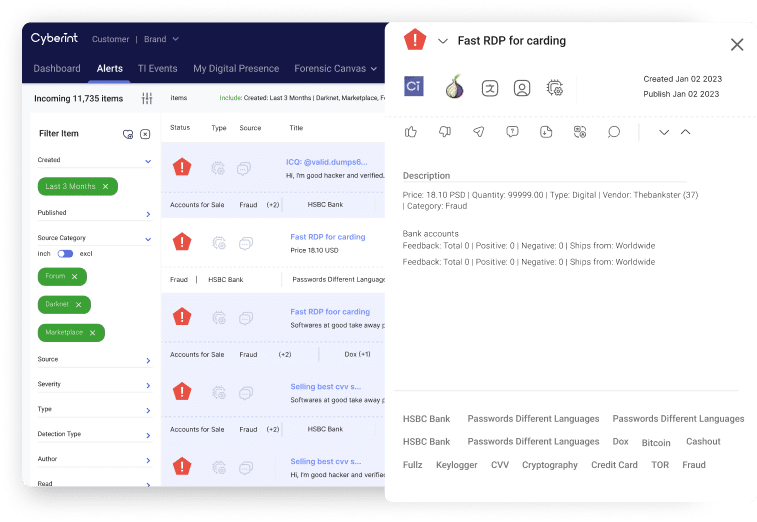This screenshot has height=522, width=757.
Task: Click the download icon in action row
Action: click(546, 132)
